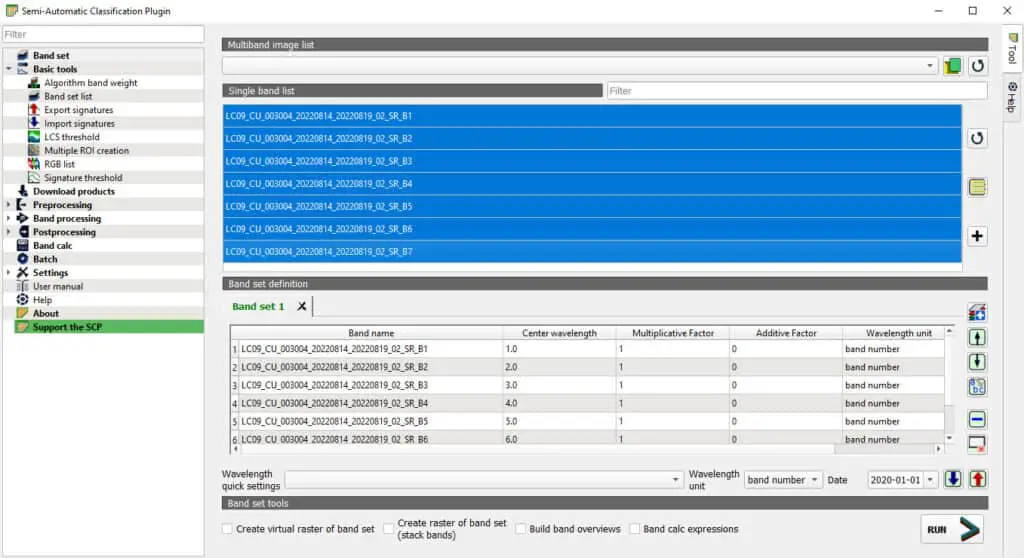
Task: Click the Algorithm band weight icon
Action: (x=34, y=83)
